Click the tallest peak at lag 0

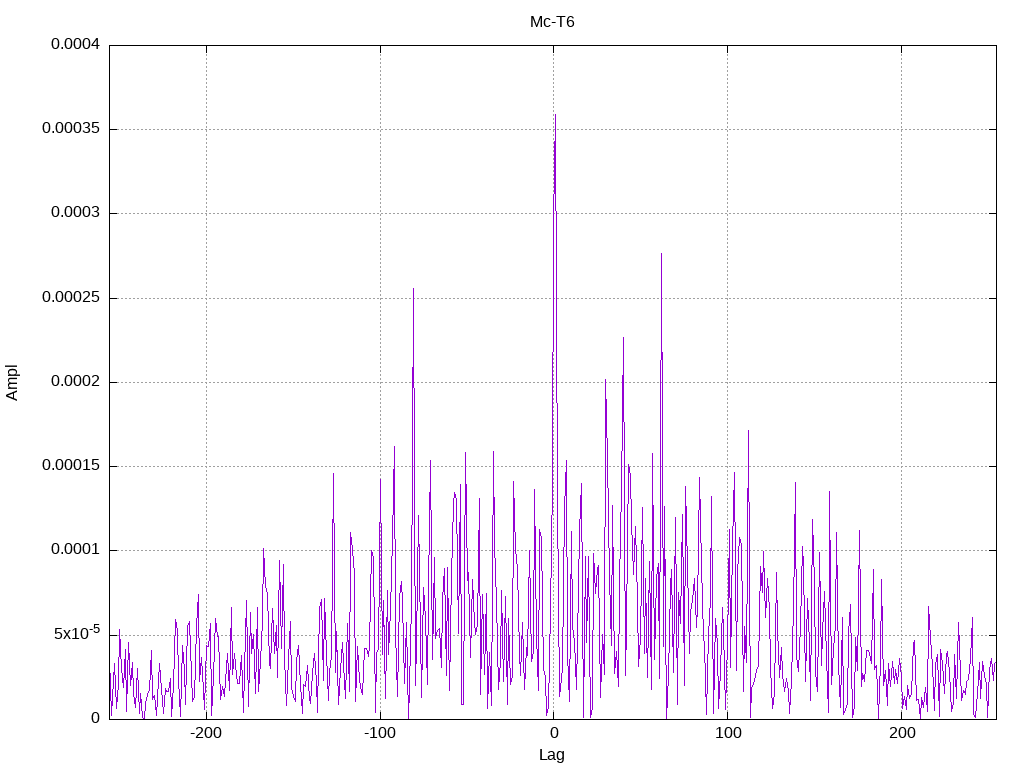[x=555, y=116]
